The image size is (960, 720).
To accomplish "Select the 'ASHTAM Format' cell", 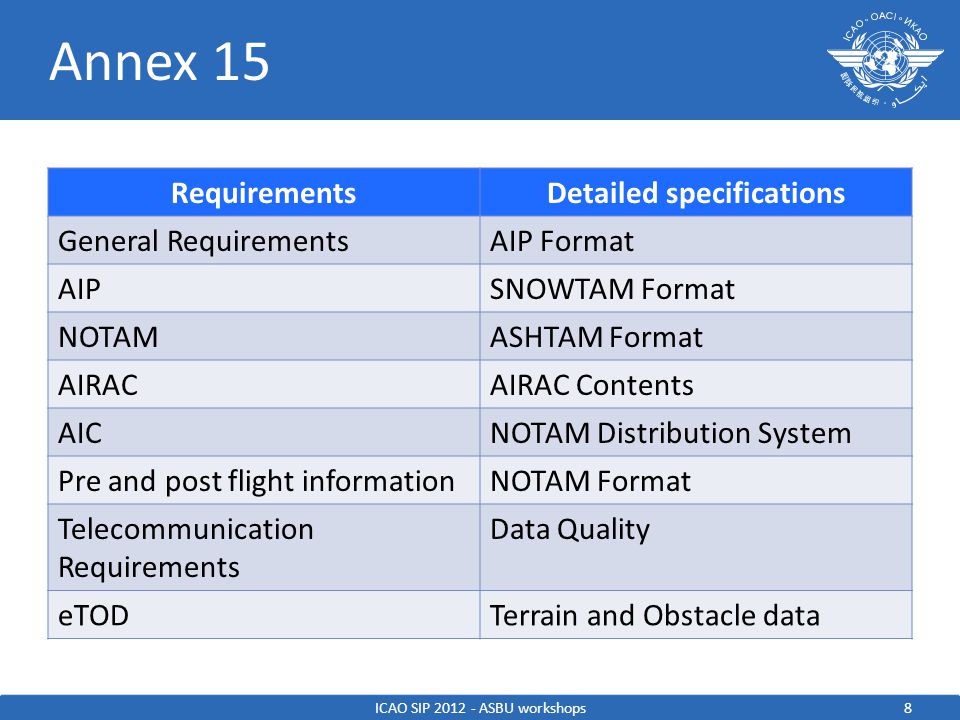I will coord(696,336).
